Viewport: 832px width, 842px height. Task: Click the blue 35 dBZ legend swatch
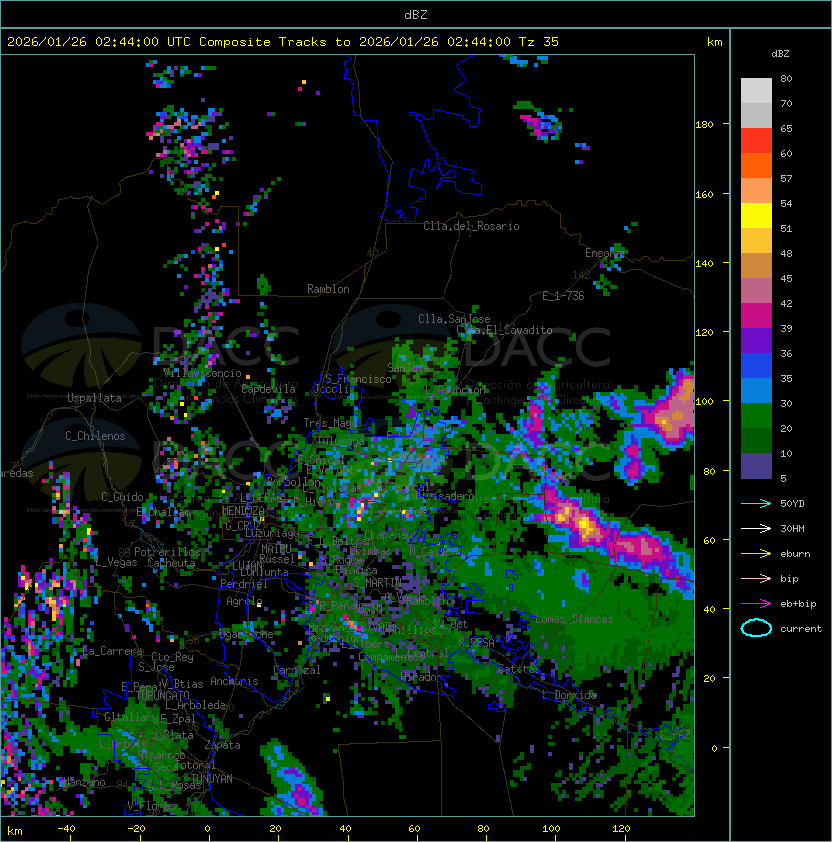coord(756,366)
